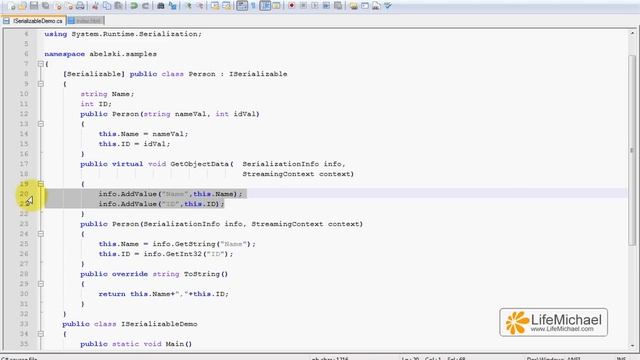
Task: Click the Save All icon
Action: (45, 6)
